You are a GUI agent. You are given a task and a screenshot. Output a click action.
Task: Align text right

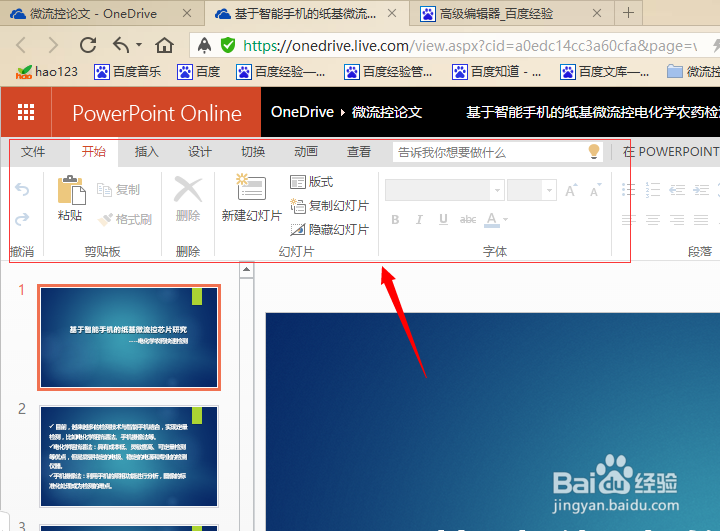[677, 220]
